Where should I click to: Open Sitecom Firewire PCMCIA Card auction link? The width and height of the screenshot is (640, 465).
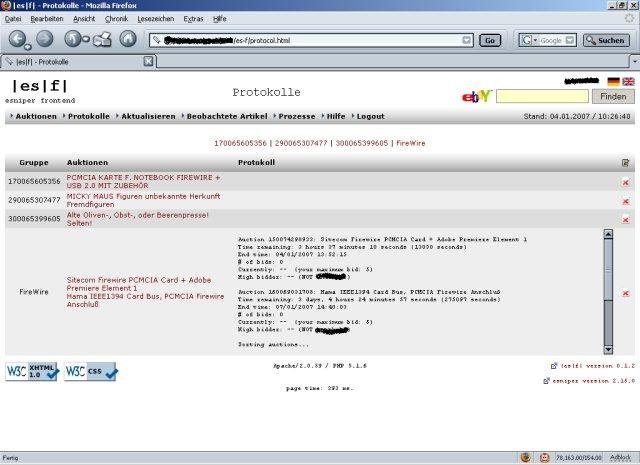[139, 284]
